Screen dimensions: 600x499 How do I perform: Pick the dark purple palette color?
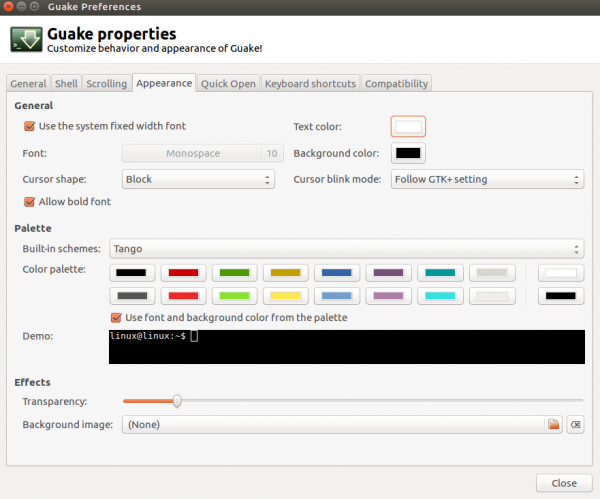388,273
